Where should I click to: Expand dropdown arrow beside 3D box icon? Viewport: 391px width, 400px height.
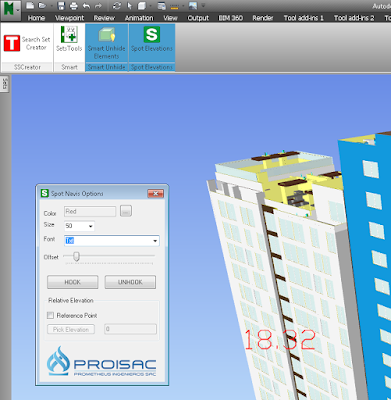tap(151, 6)
